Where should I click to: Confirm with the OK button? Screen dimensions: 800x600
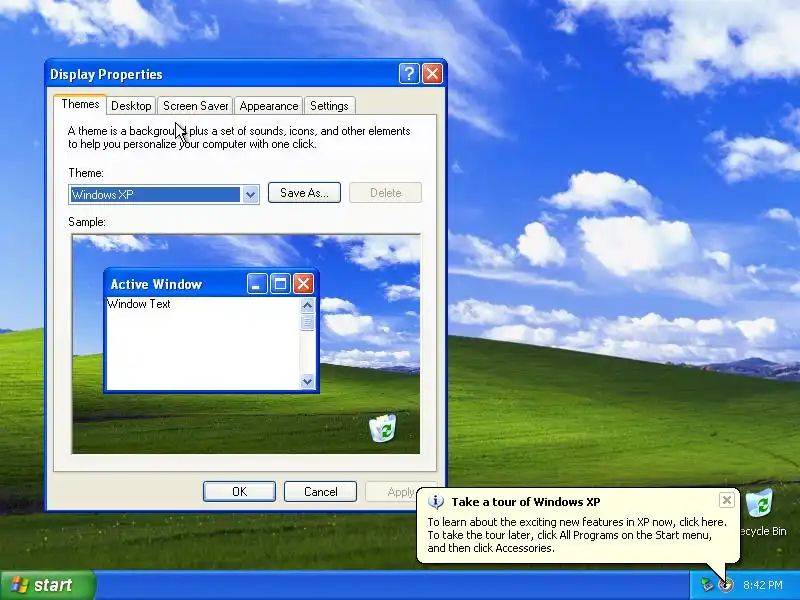(239, 491)
